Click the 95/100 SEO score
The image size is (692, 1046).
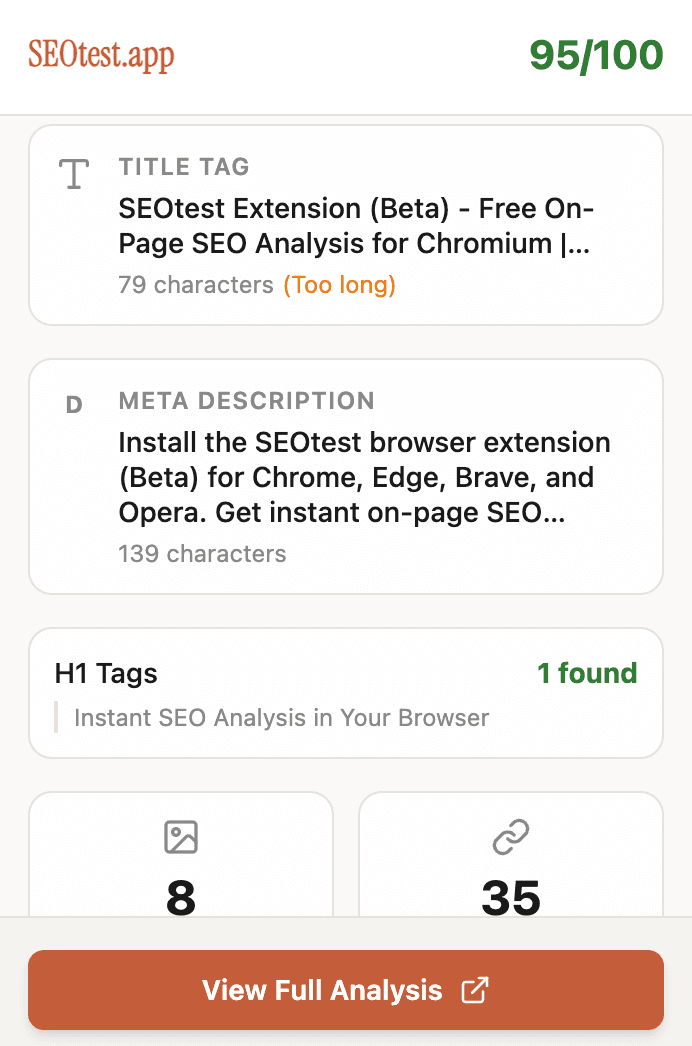point(596,55)
